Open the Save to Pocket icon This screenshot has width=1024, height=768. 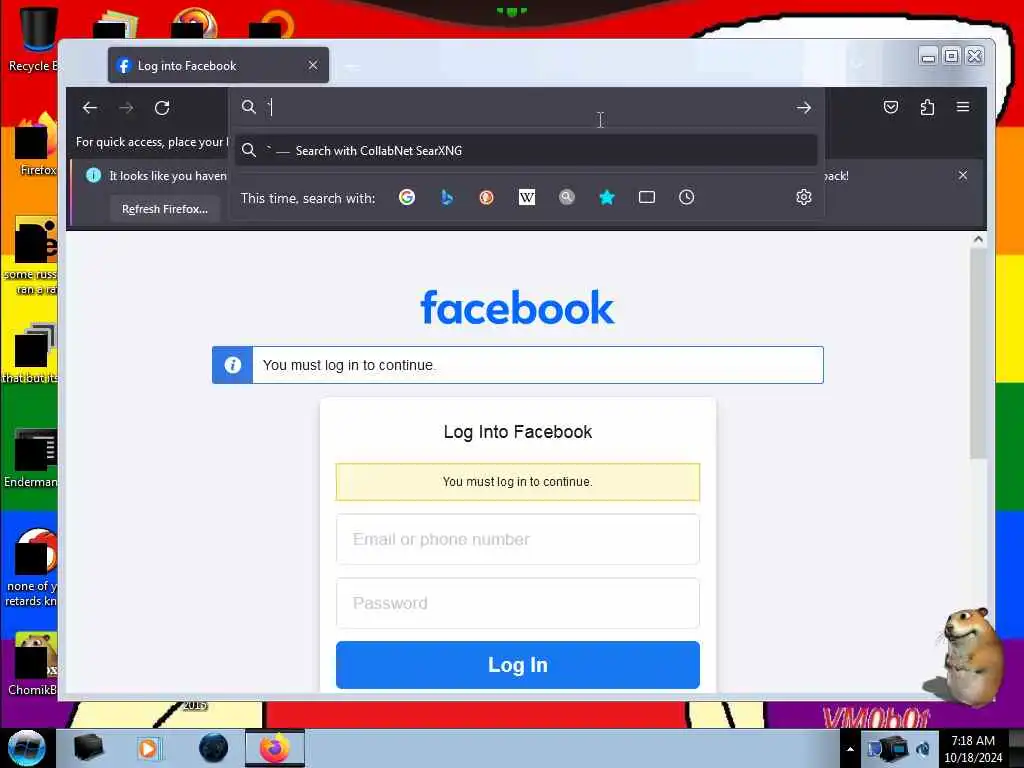pos(891,107)
